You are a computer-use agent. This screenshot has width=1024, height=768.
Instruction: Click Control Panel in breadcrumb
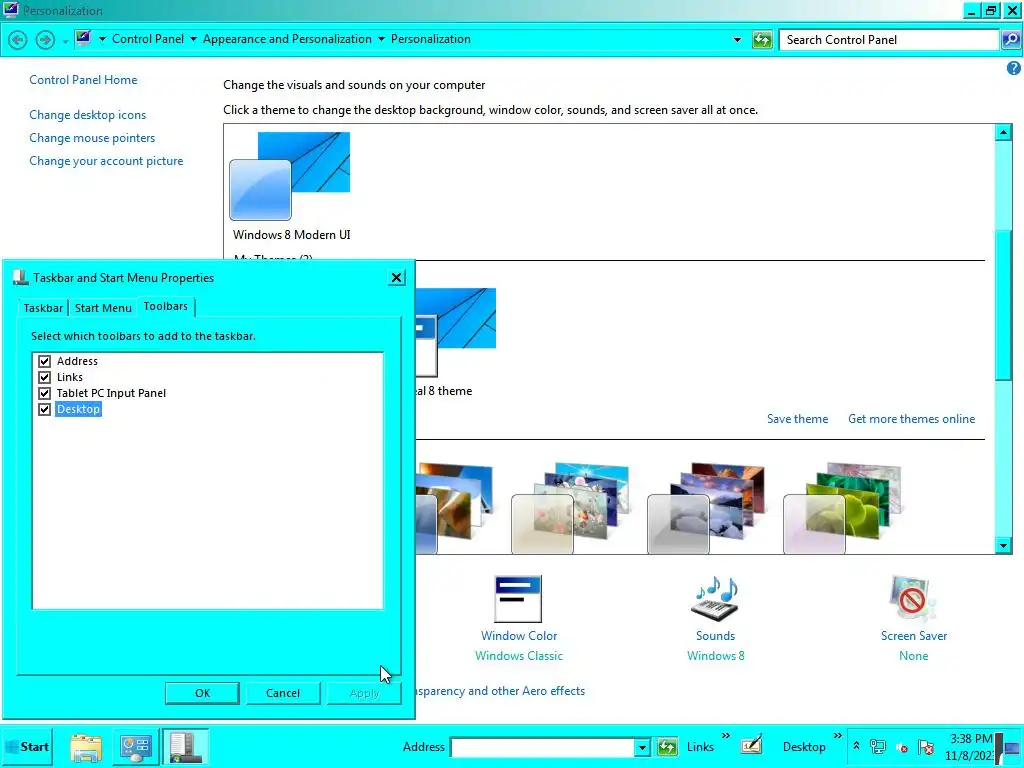[x=148, y=39]
